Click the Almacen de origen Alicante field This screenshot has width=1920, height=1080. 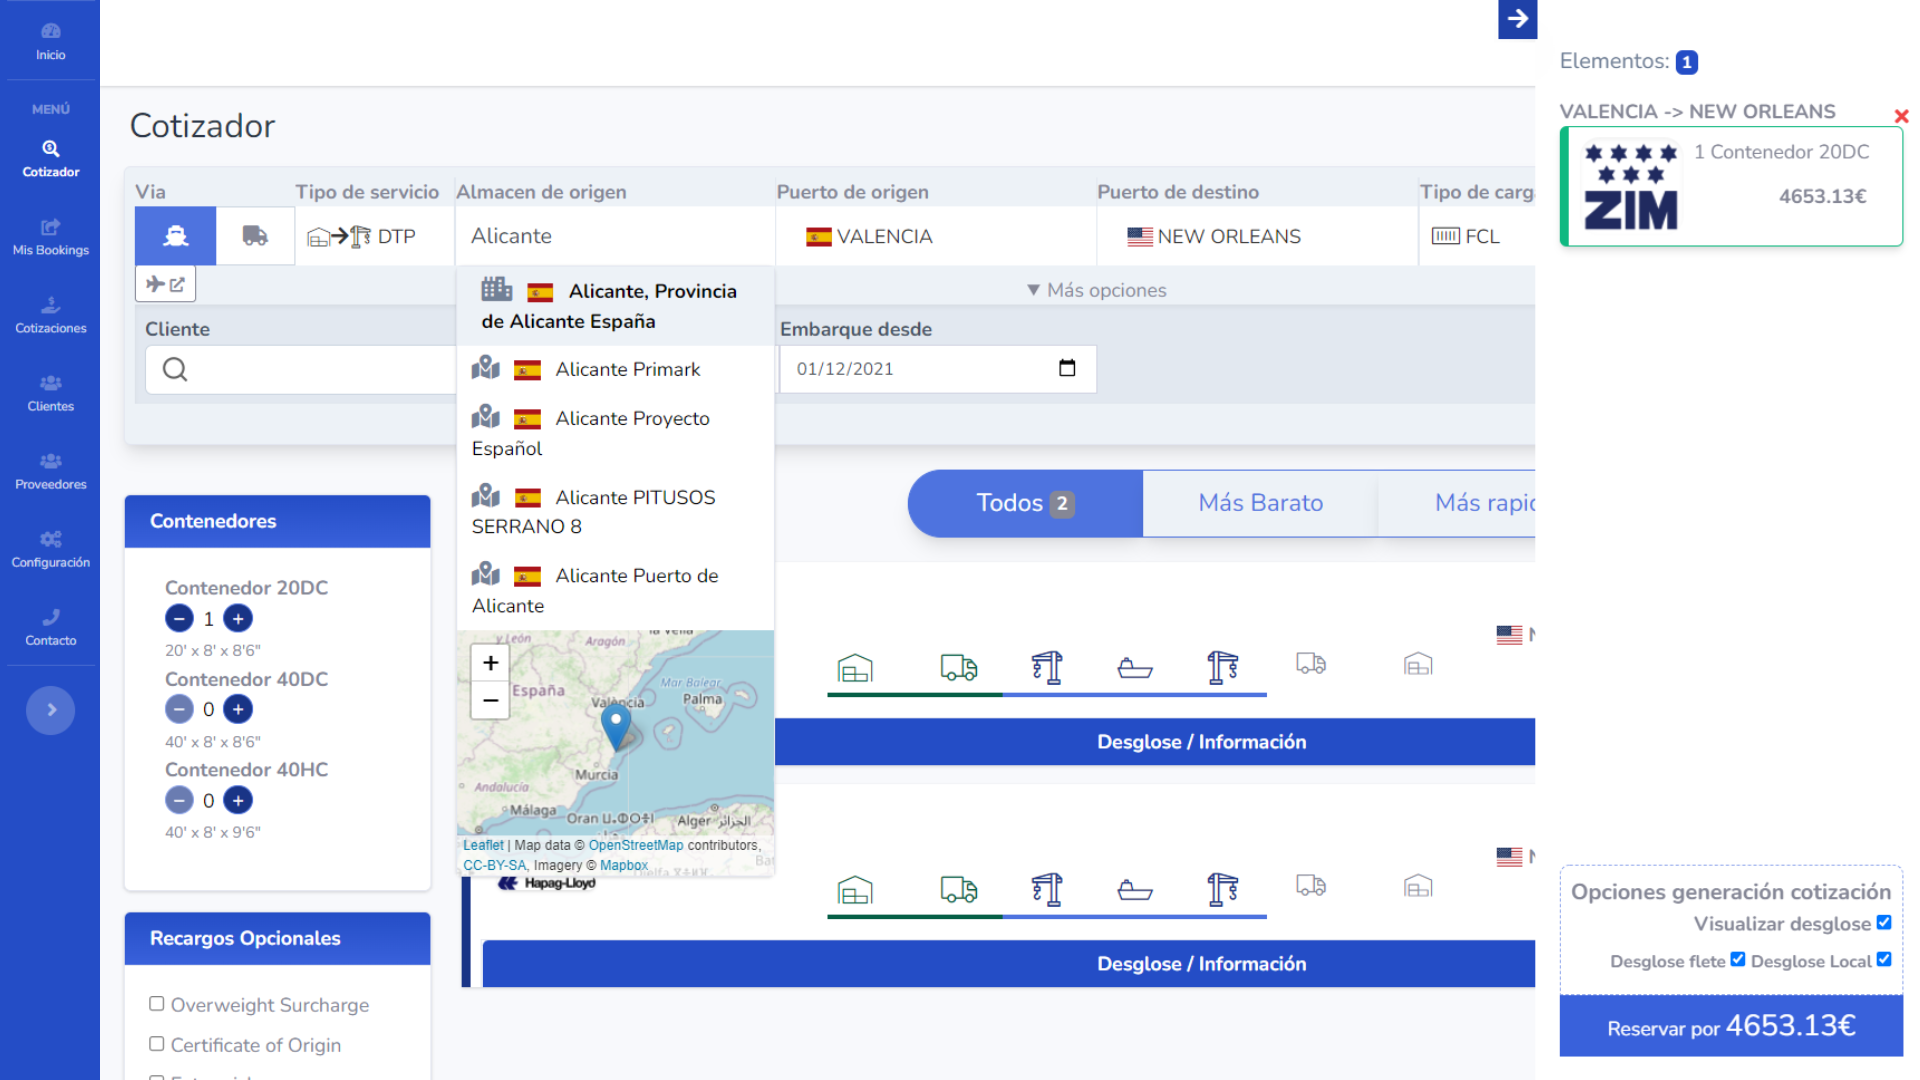tap(615, 236)
